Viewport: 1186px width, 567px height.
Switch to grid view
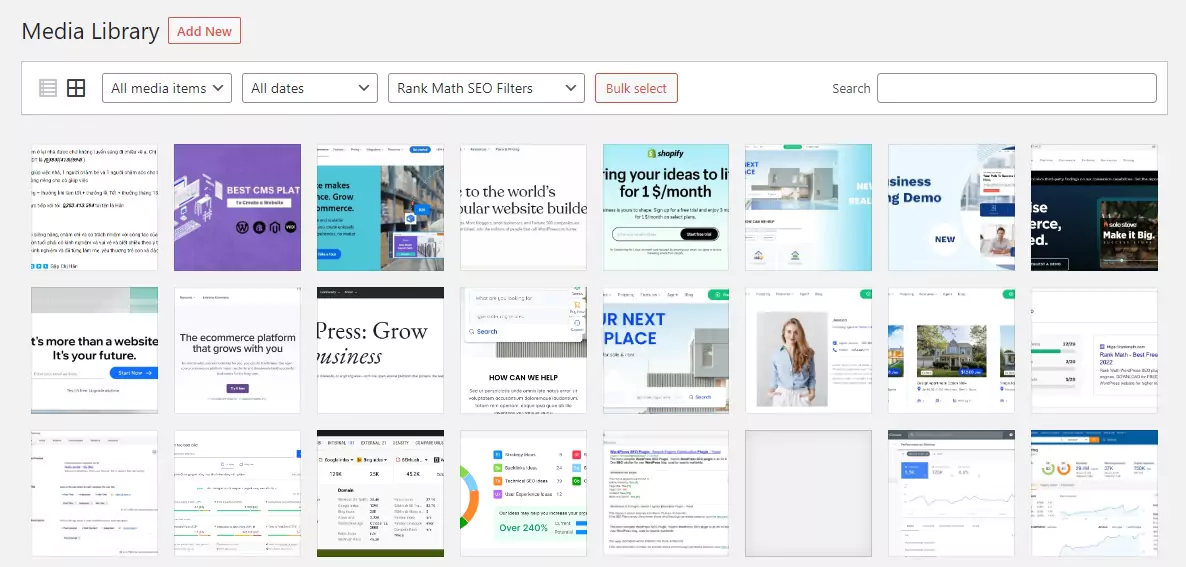[76, 88]
